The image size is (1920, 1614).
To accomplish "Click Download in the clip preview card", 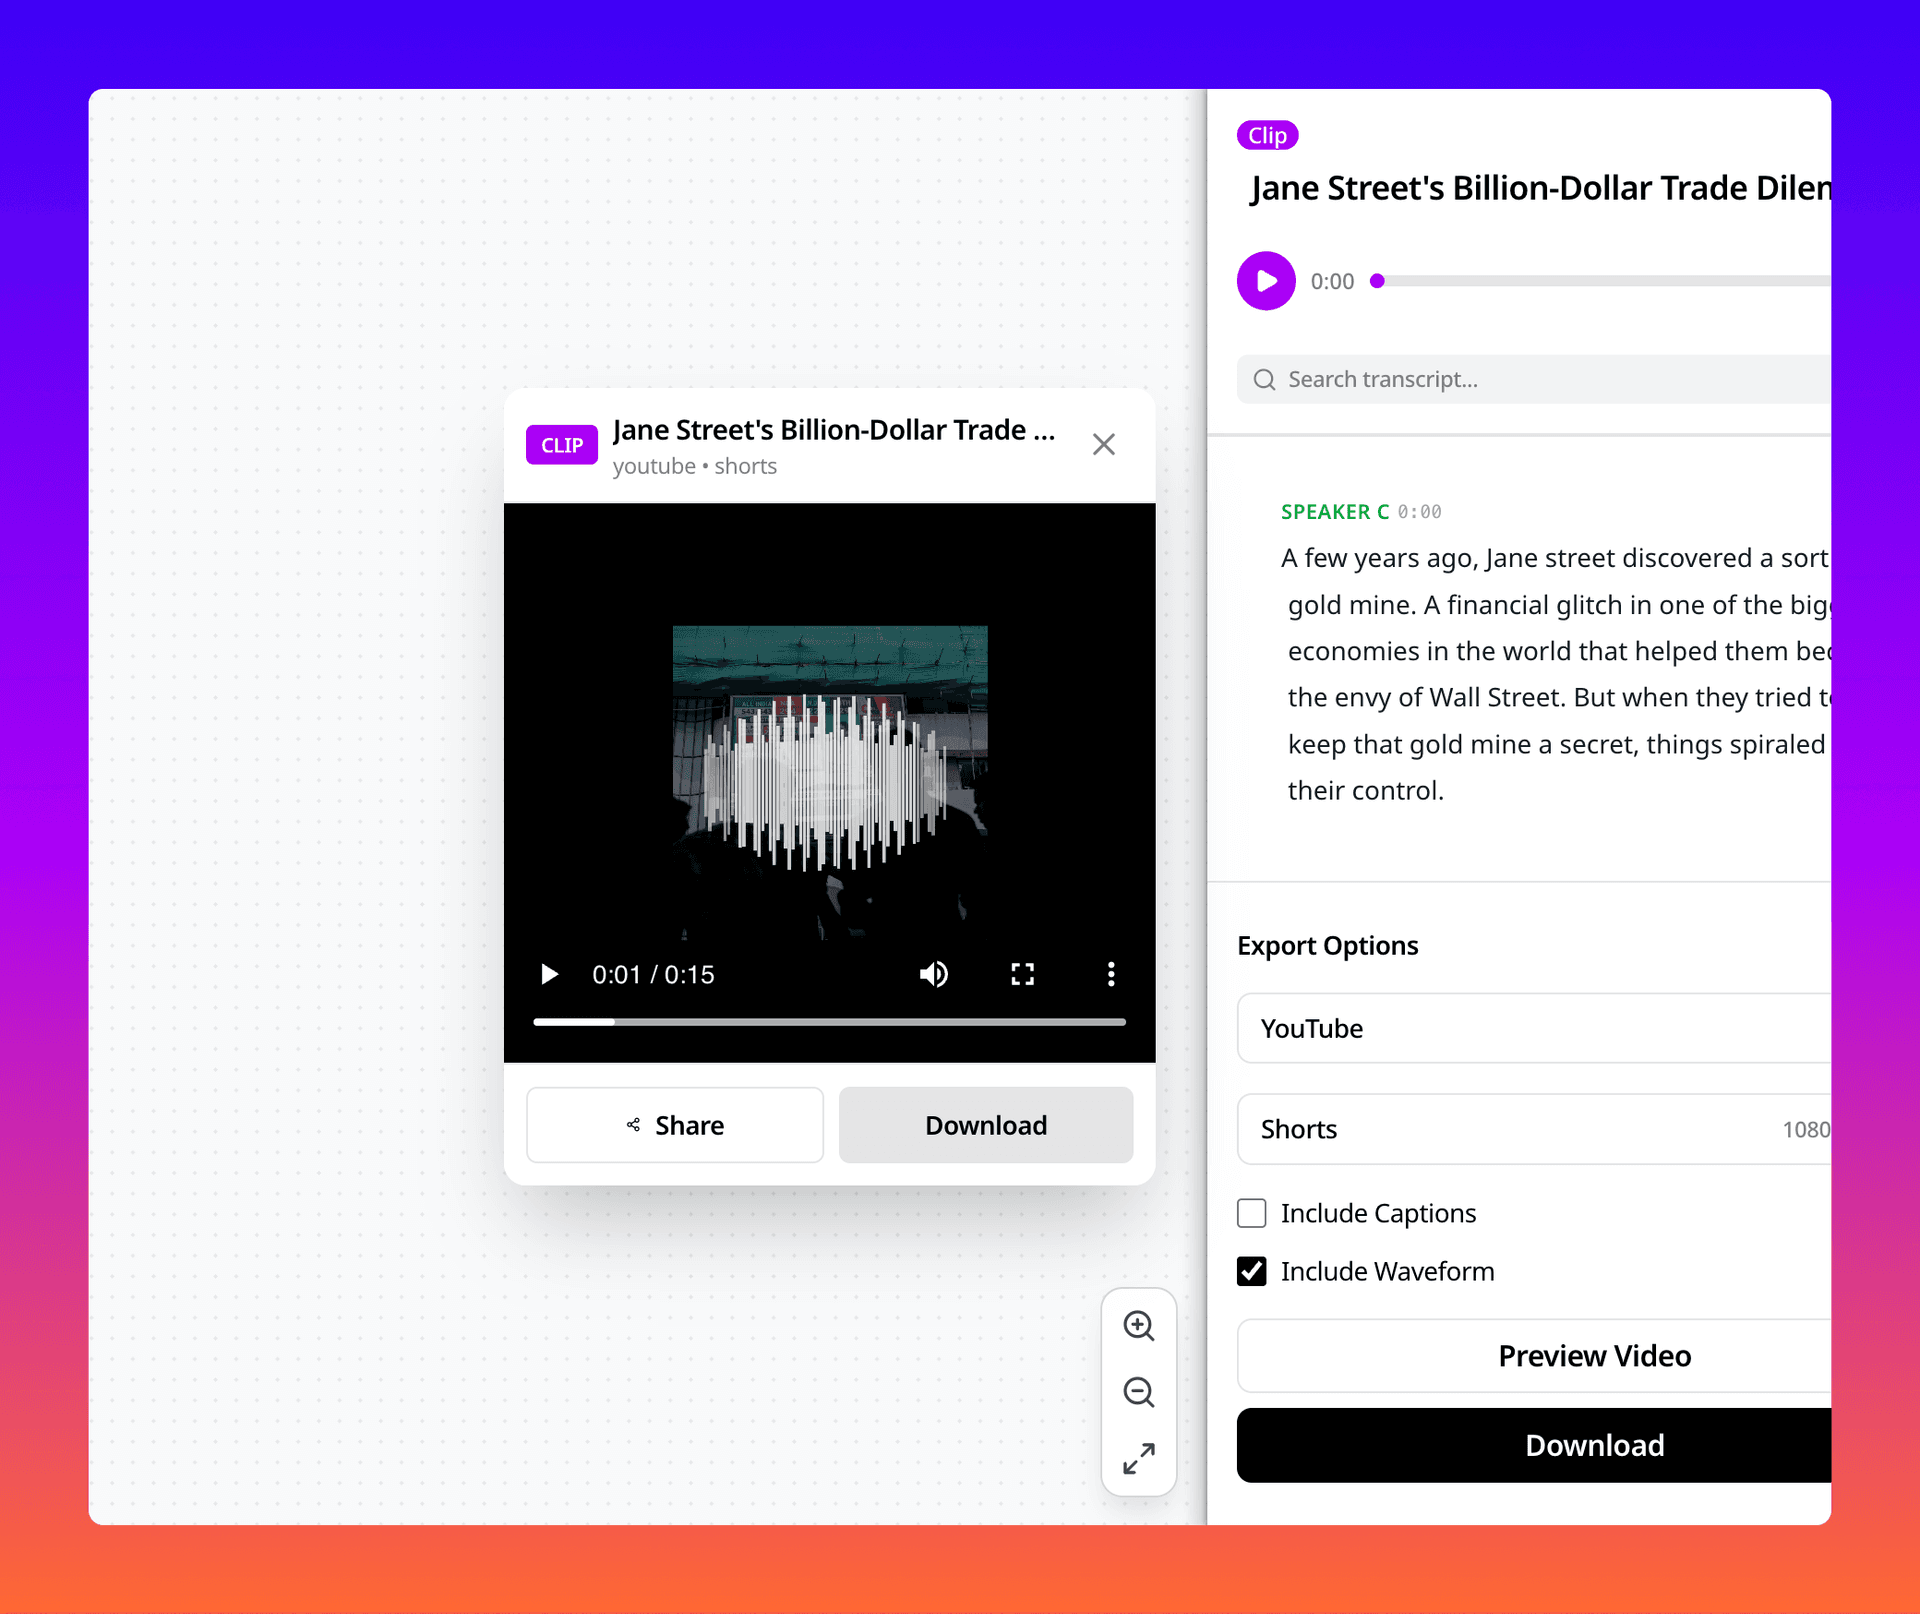I will pos(985,1125).
